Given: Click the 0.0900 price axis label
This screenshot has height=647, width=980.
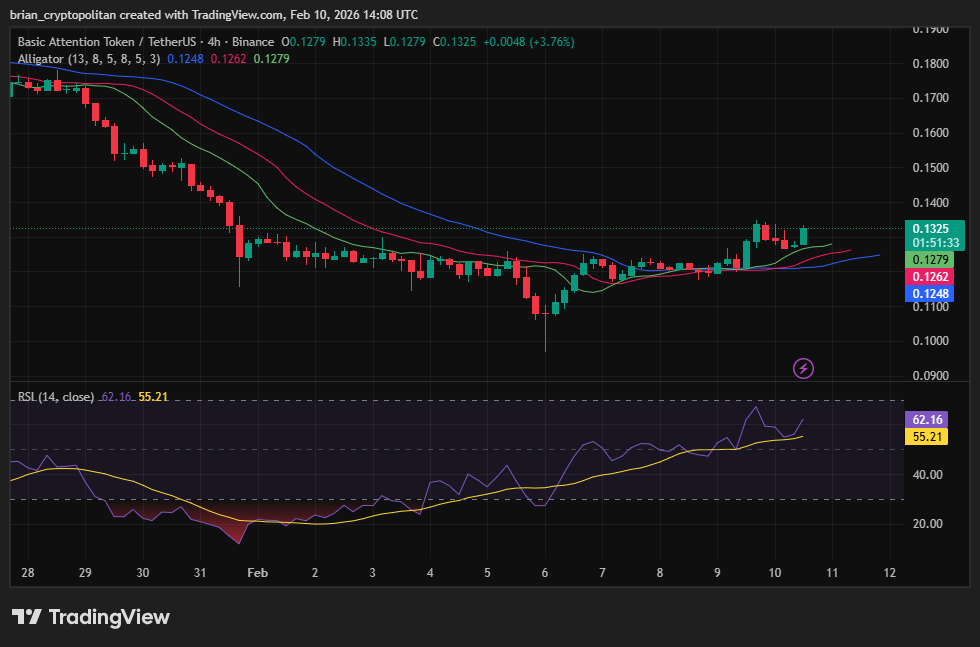Looking at the screenshot, I should pos(931,376).
